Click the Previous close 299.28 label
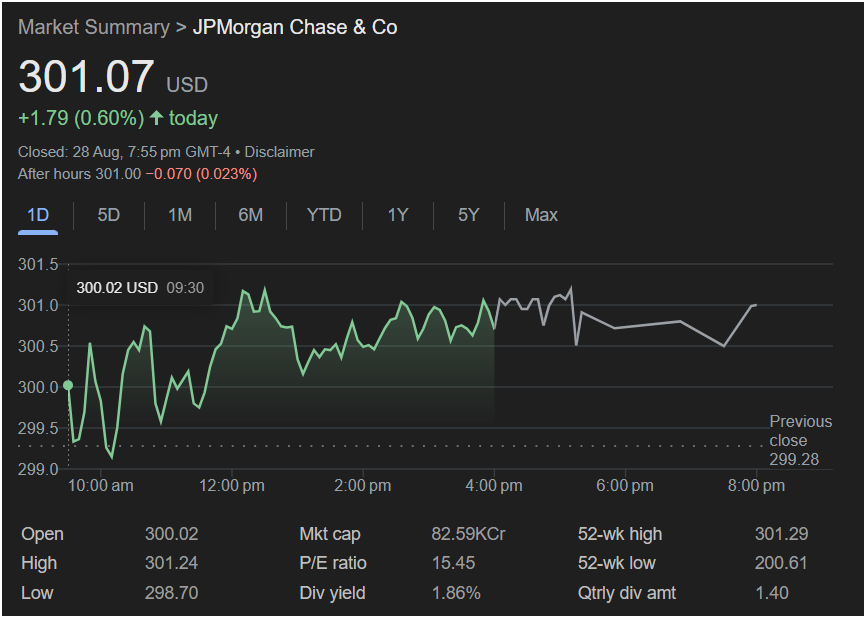 800,440
